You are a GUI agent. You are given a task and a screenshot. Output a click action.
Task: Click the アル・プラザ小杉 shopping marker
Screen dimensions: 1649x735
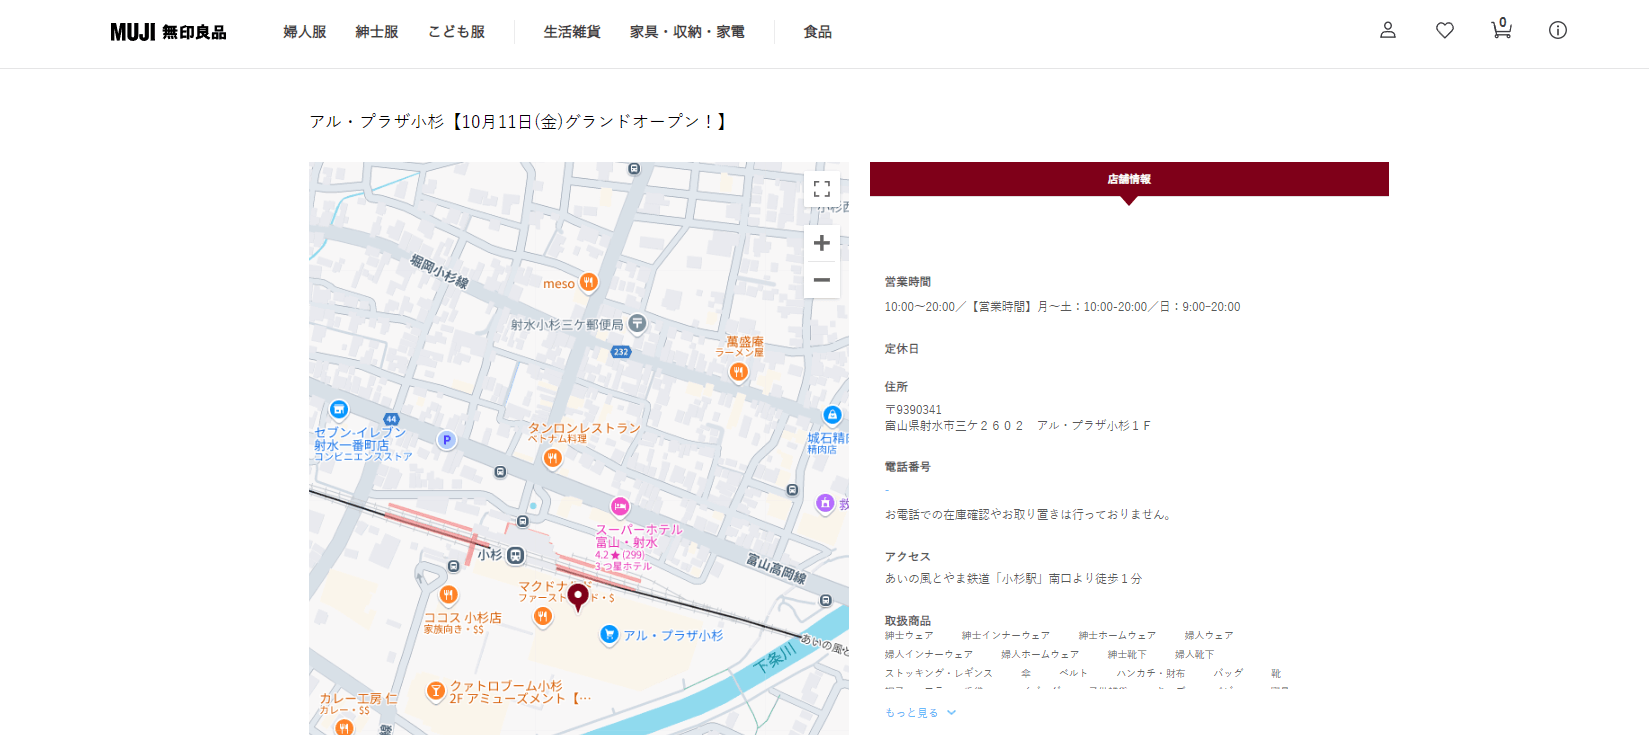coord(609,634)
